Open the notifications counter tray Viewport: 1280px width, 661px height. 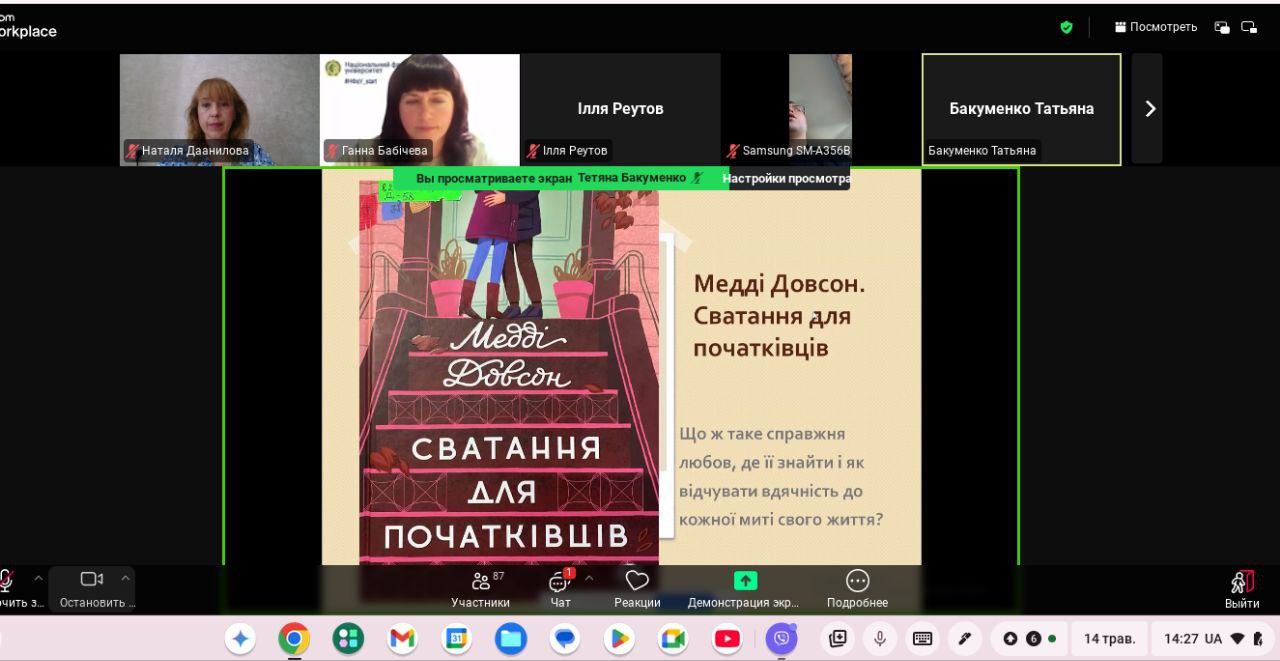point(1029,638)
